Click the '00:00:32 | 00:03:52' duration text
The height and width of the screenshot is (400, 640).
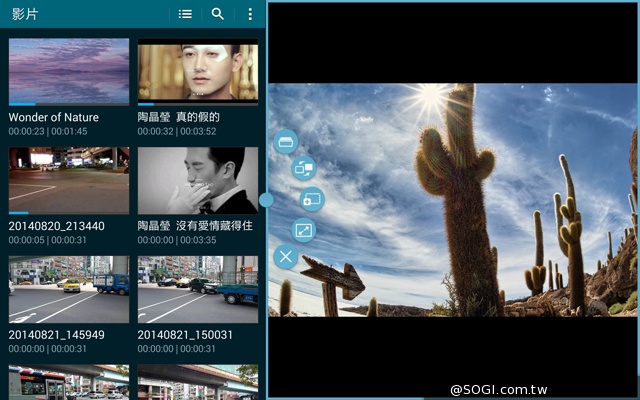click(177, 131)
